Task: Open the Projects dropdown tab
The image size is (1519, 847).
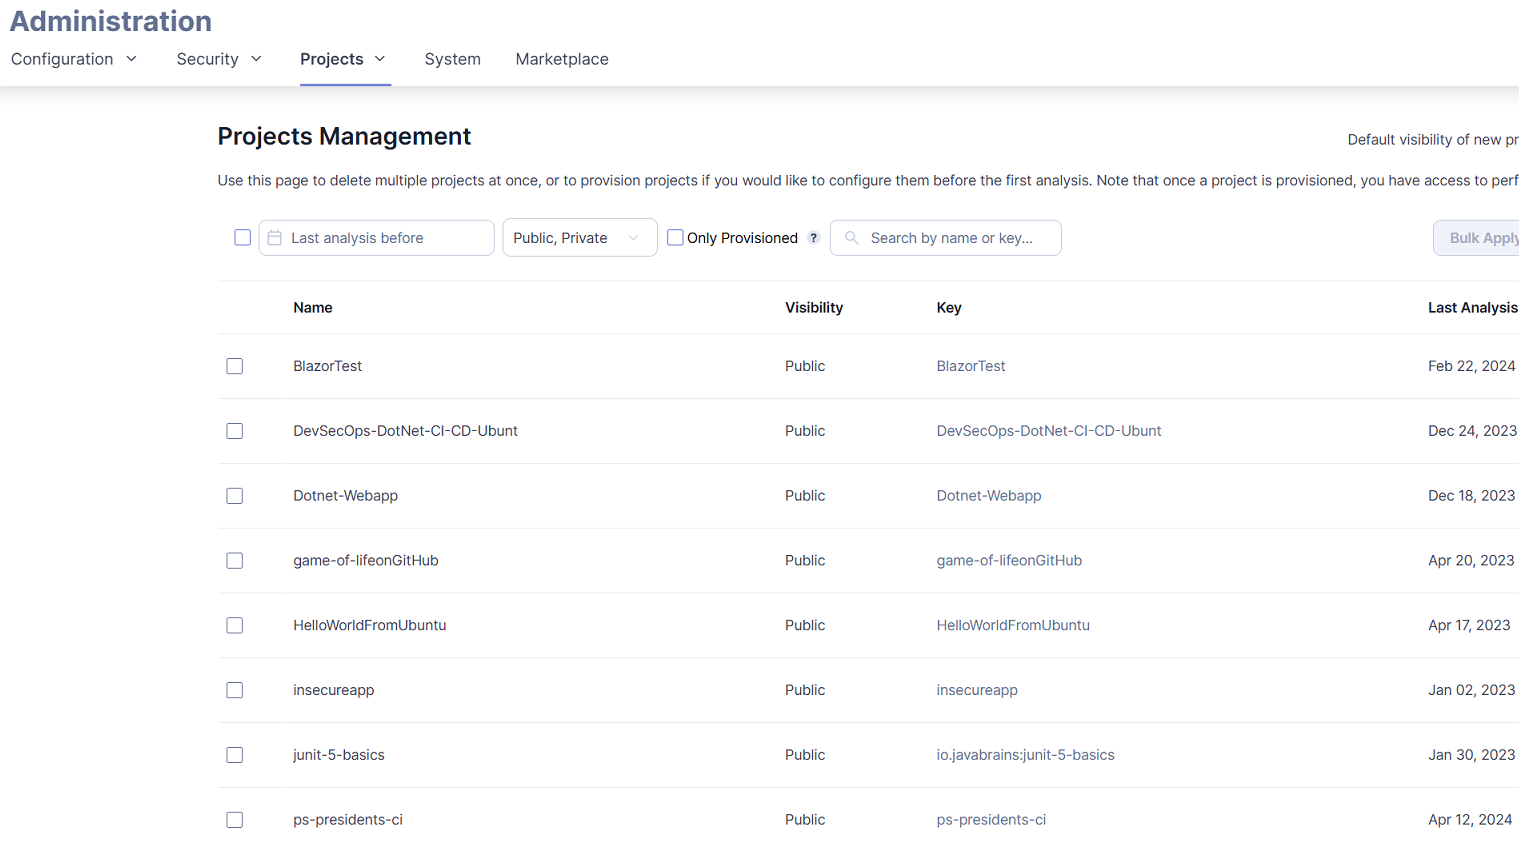Action: point(343,59)
